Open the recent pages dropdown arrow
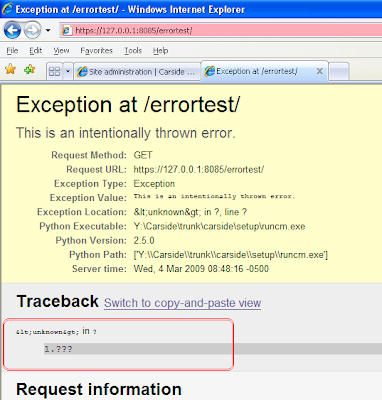The image size is (382, 400). 48,31
